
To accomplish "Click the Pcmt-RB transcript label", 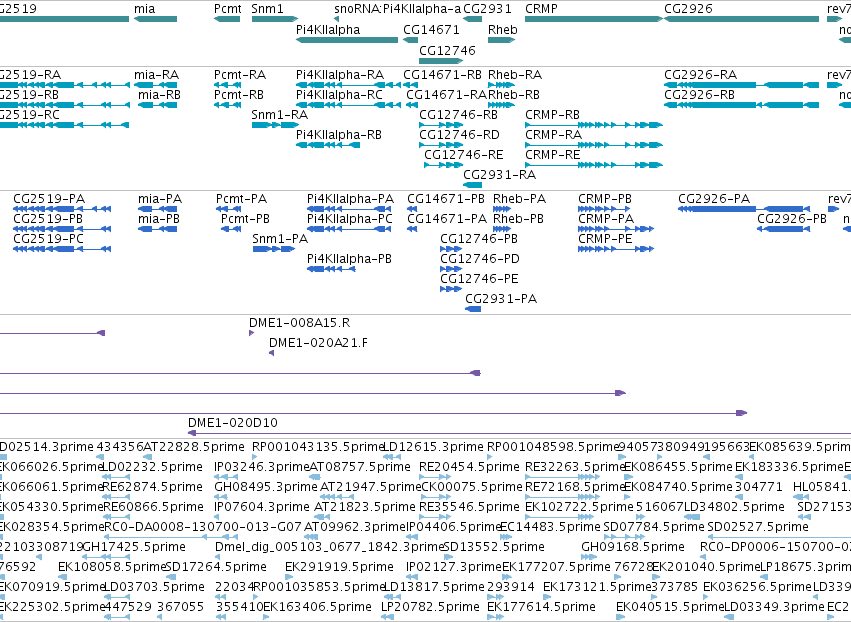I will [x=238, y=94].
